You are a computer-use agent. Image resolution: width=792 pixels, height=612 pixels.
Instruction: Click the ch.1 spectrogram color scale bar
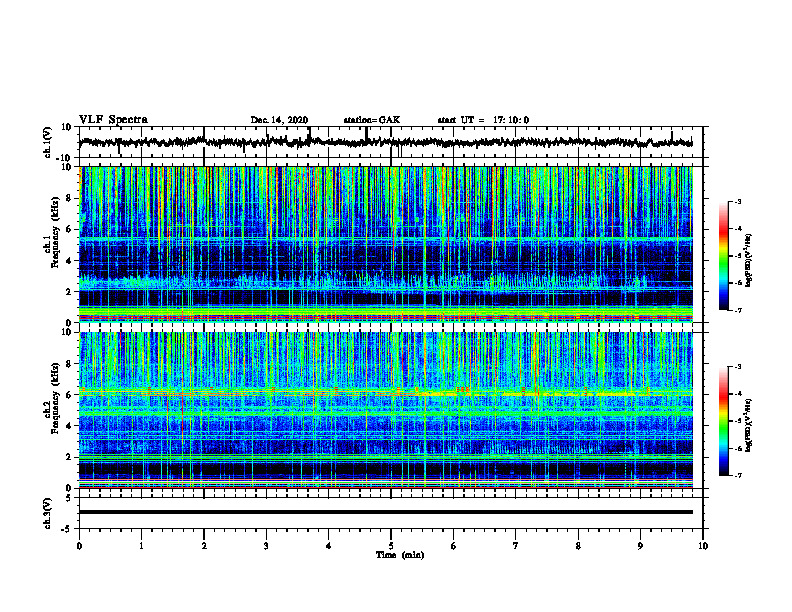[723, 256]
